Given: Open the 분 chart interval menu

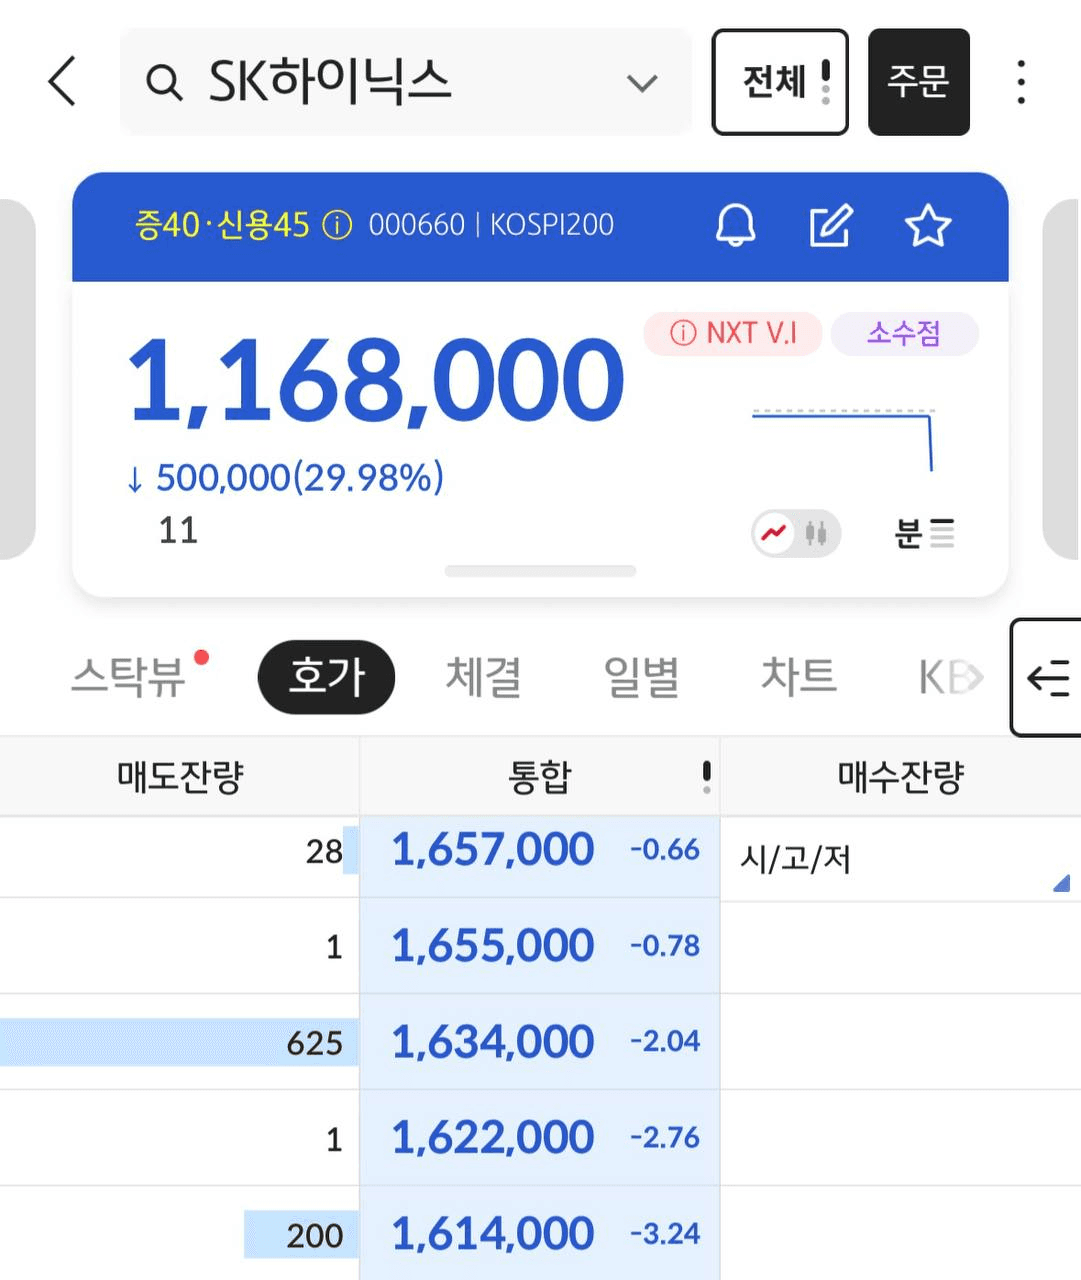Looking at the screenshot, I should point(924,533).
